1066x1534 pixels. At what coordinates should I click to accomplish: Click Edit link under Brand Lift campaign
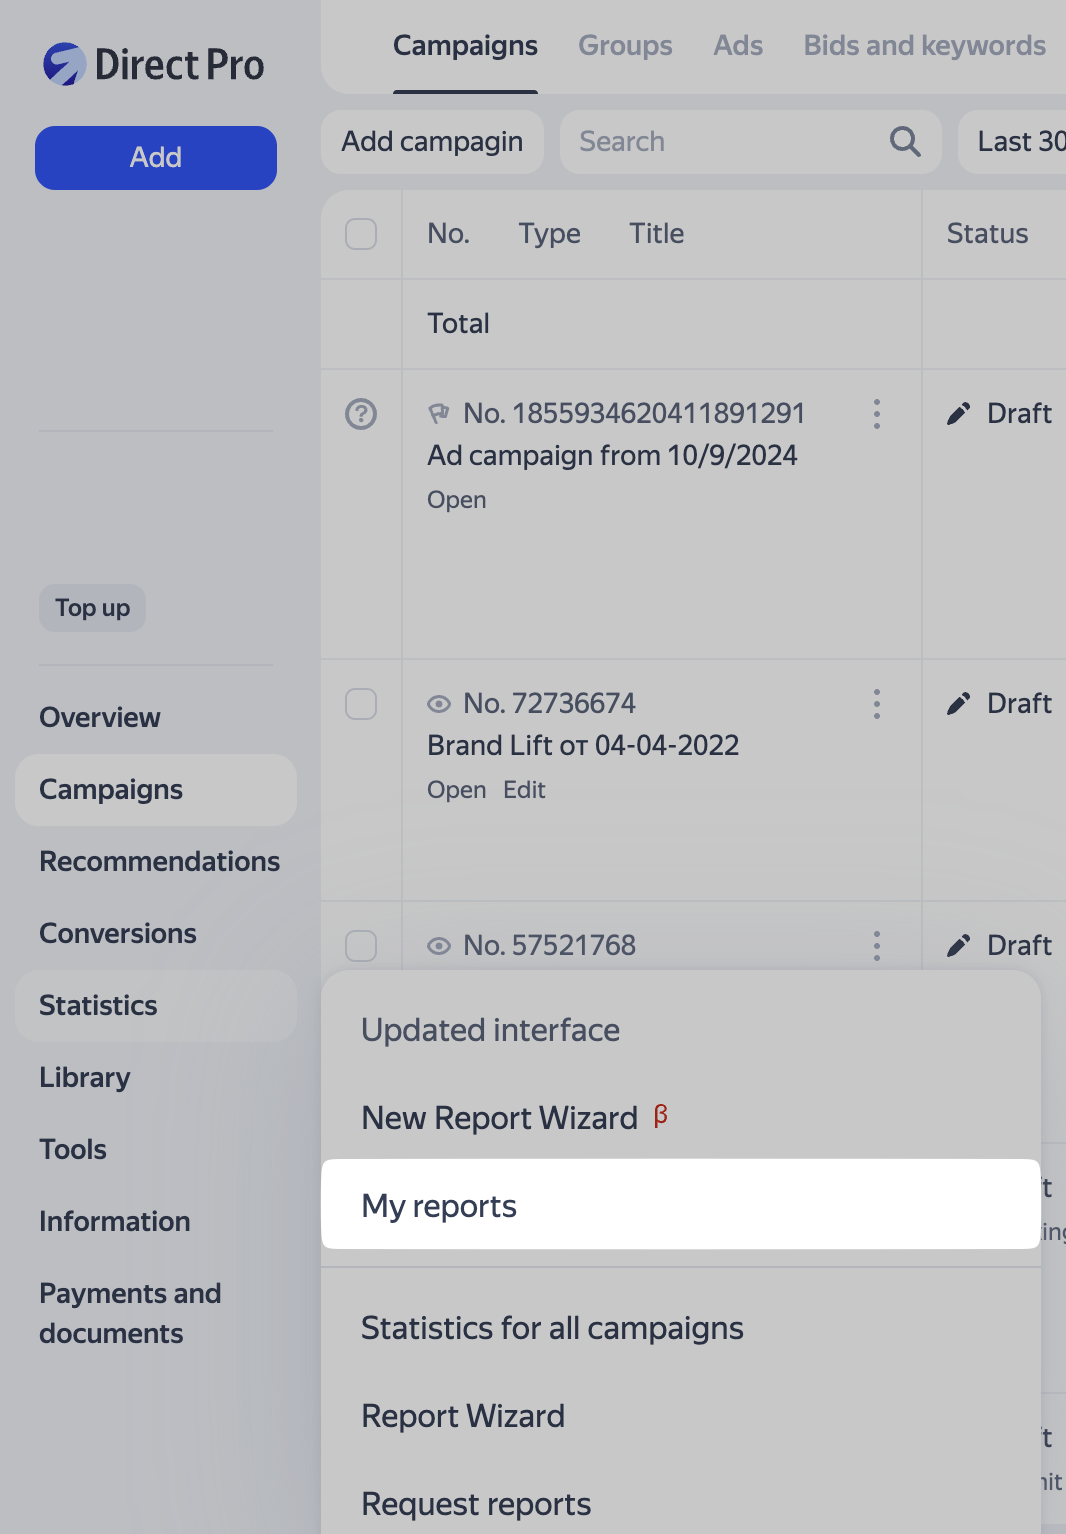(524, 790)
